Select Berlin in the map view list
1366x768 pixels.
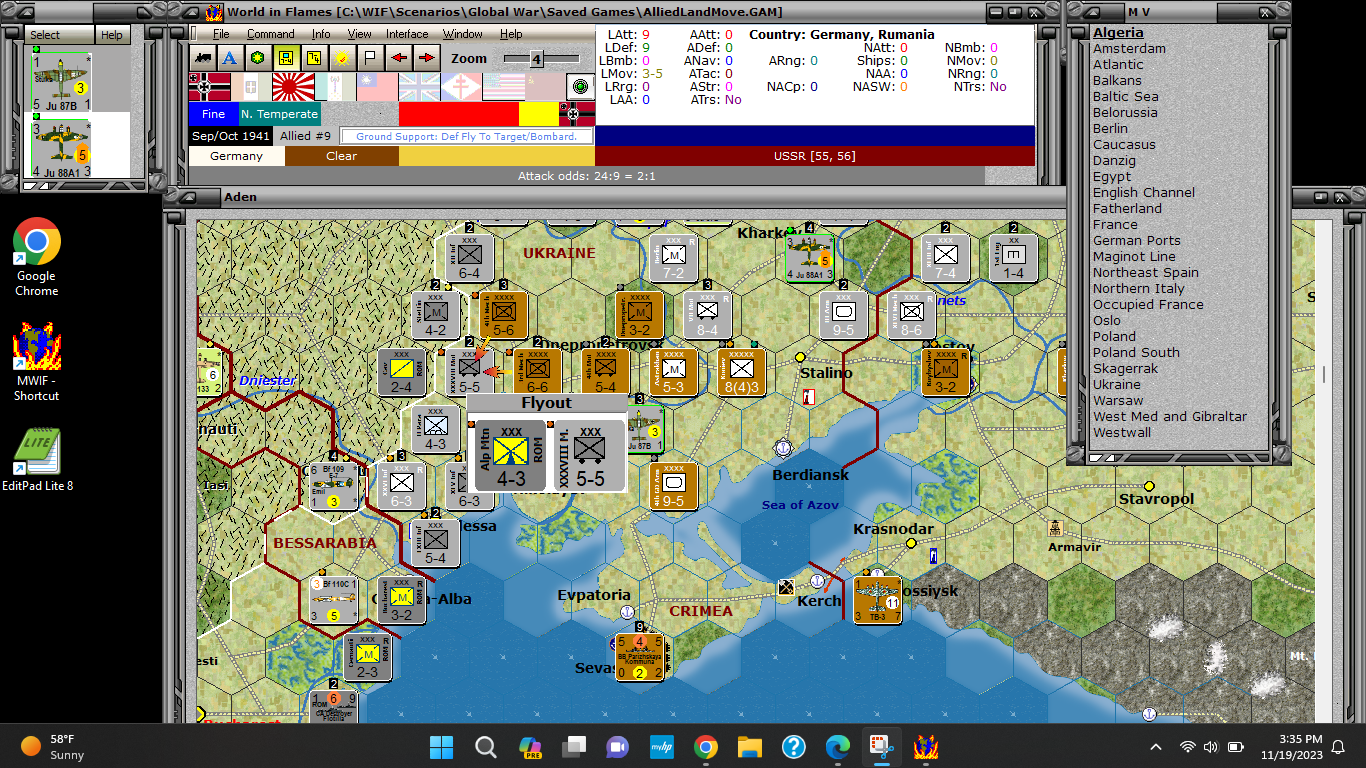click(x=1110, y=128)
